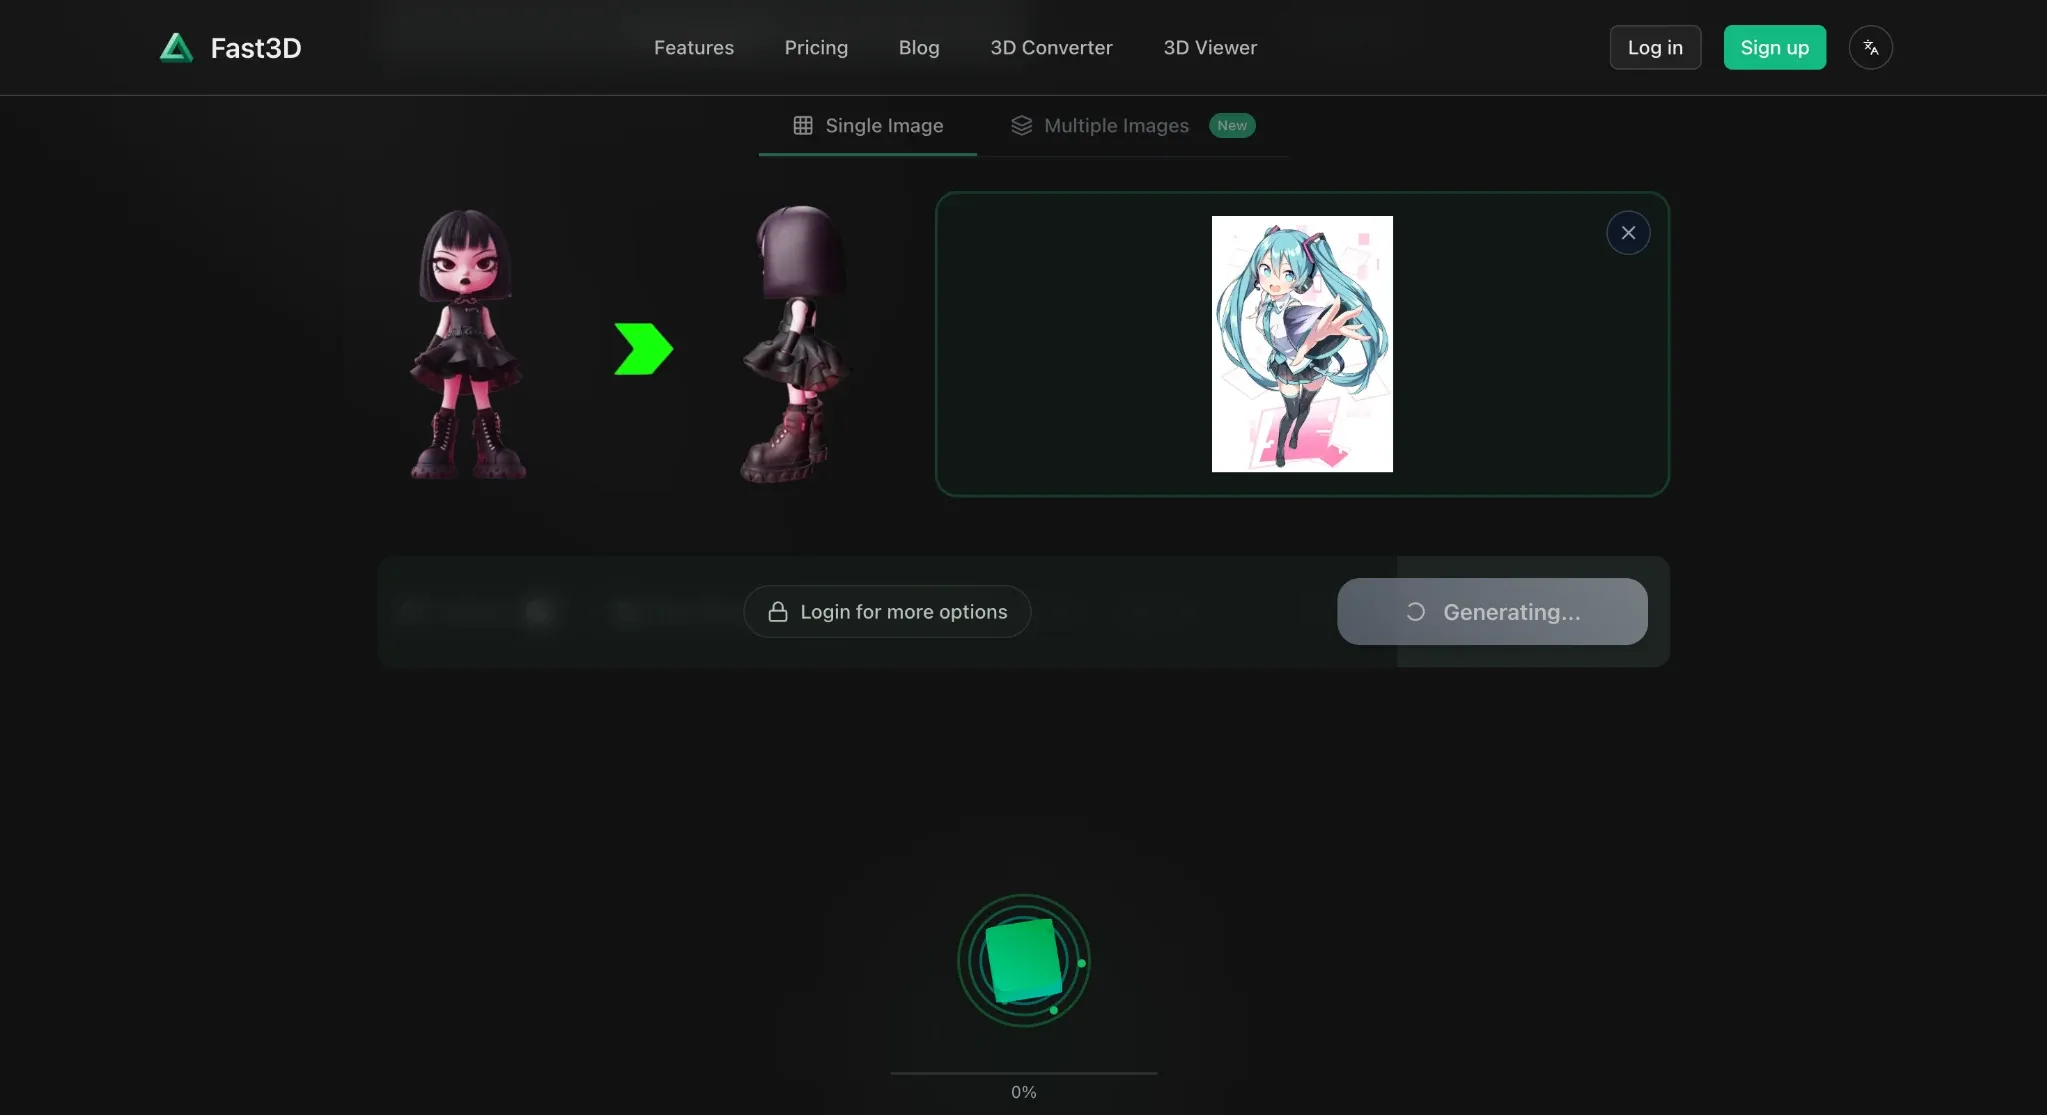Switch to the Single Image tab
The width and height of the screenshot is (2047, 1115).
point(868,126)
